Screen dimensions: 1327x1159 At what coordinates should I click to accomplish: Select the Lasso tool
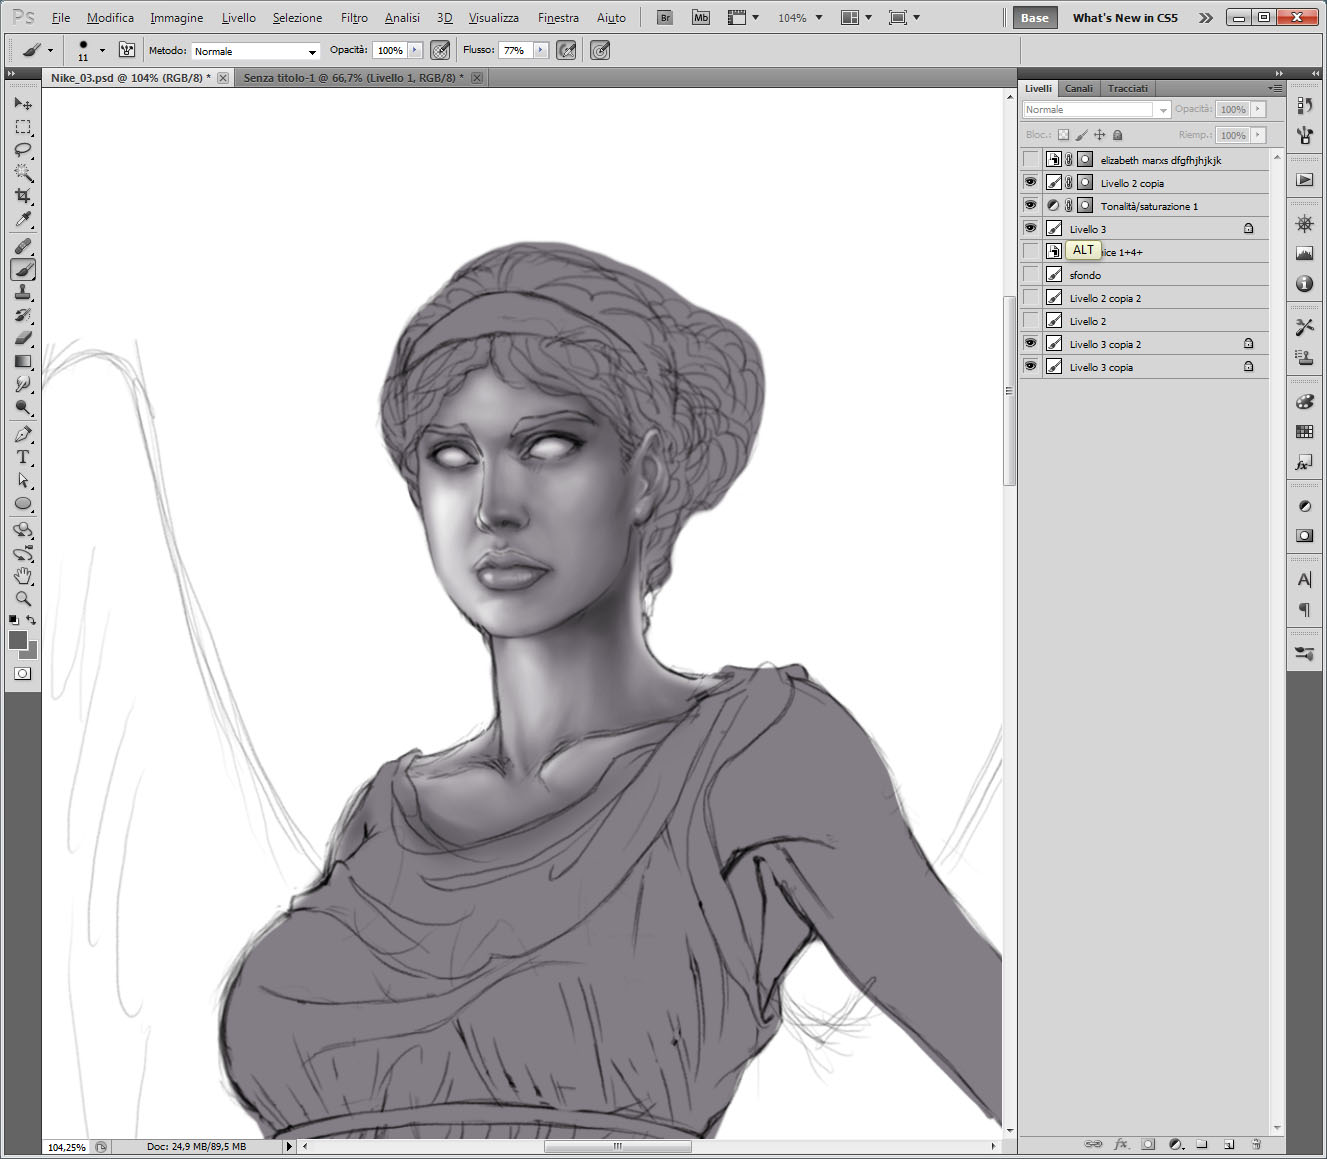coord(23,150)
